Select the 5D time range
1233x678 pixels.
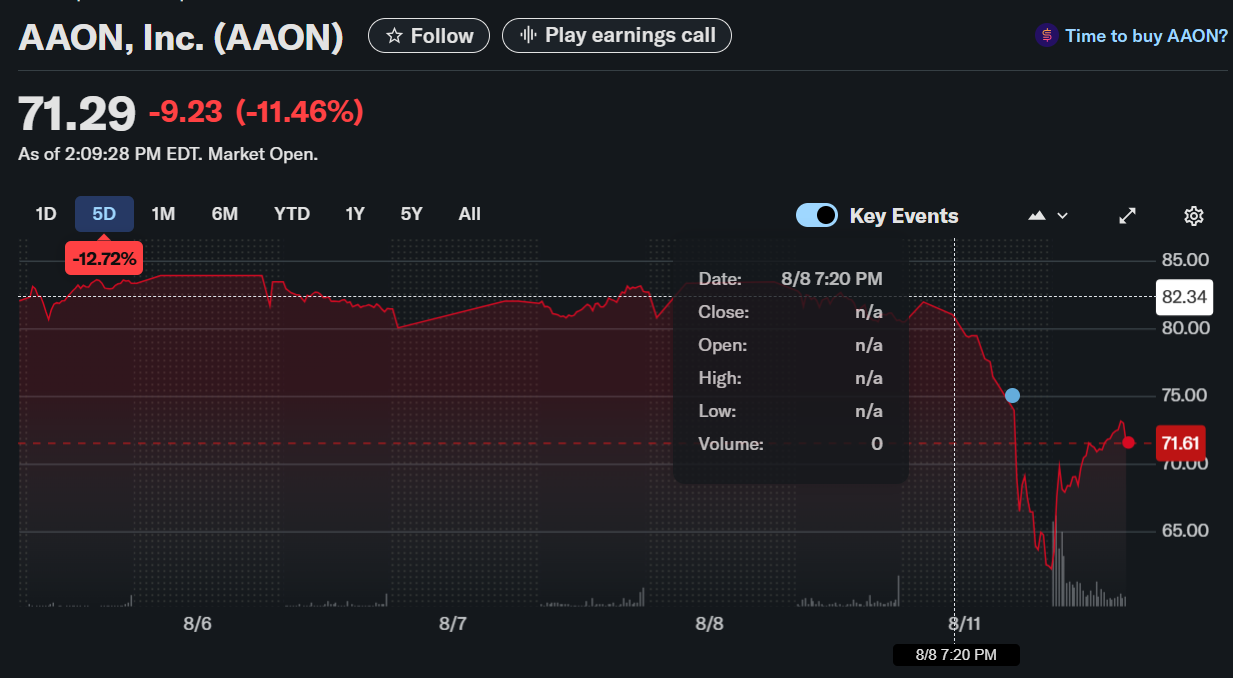tap(104, 214)
